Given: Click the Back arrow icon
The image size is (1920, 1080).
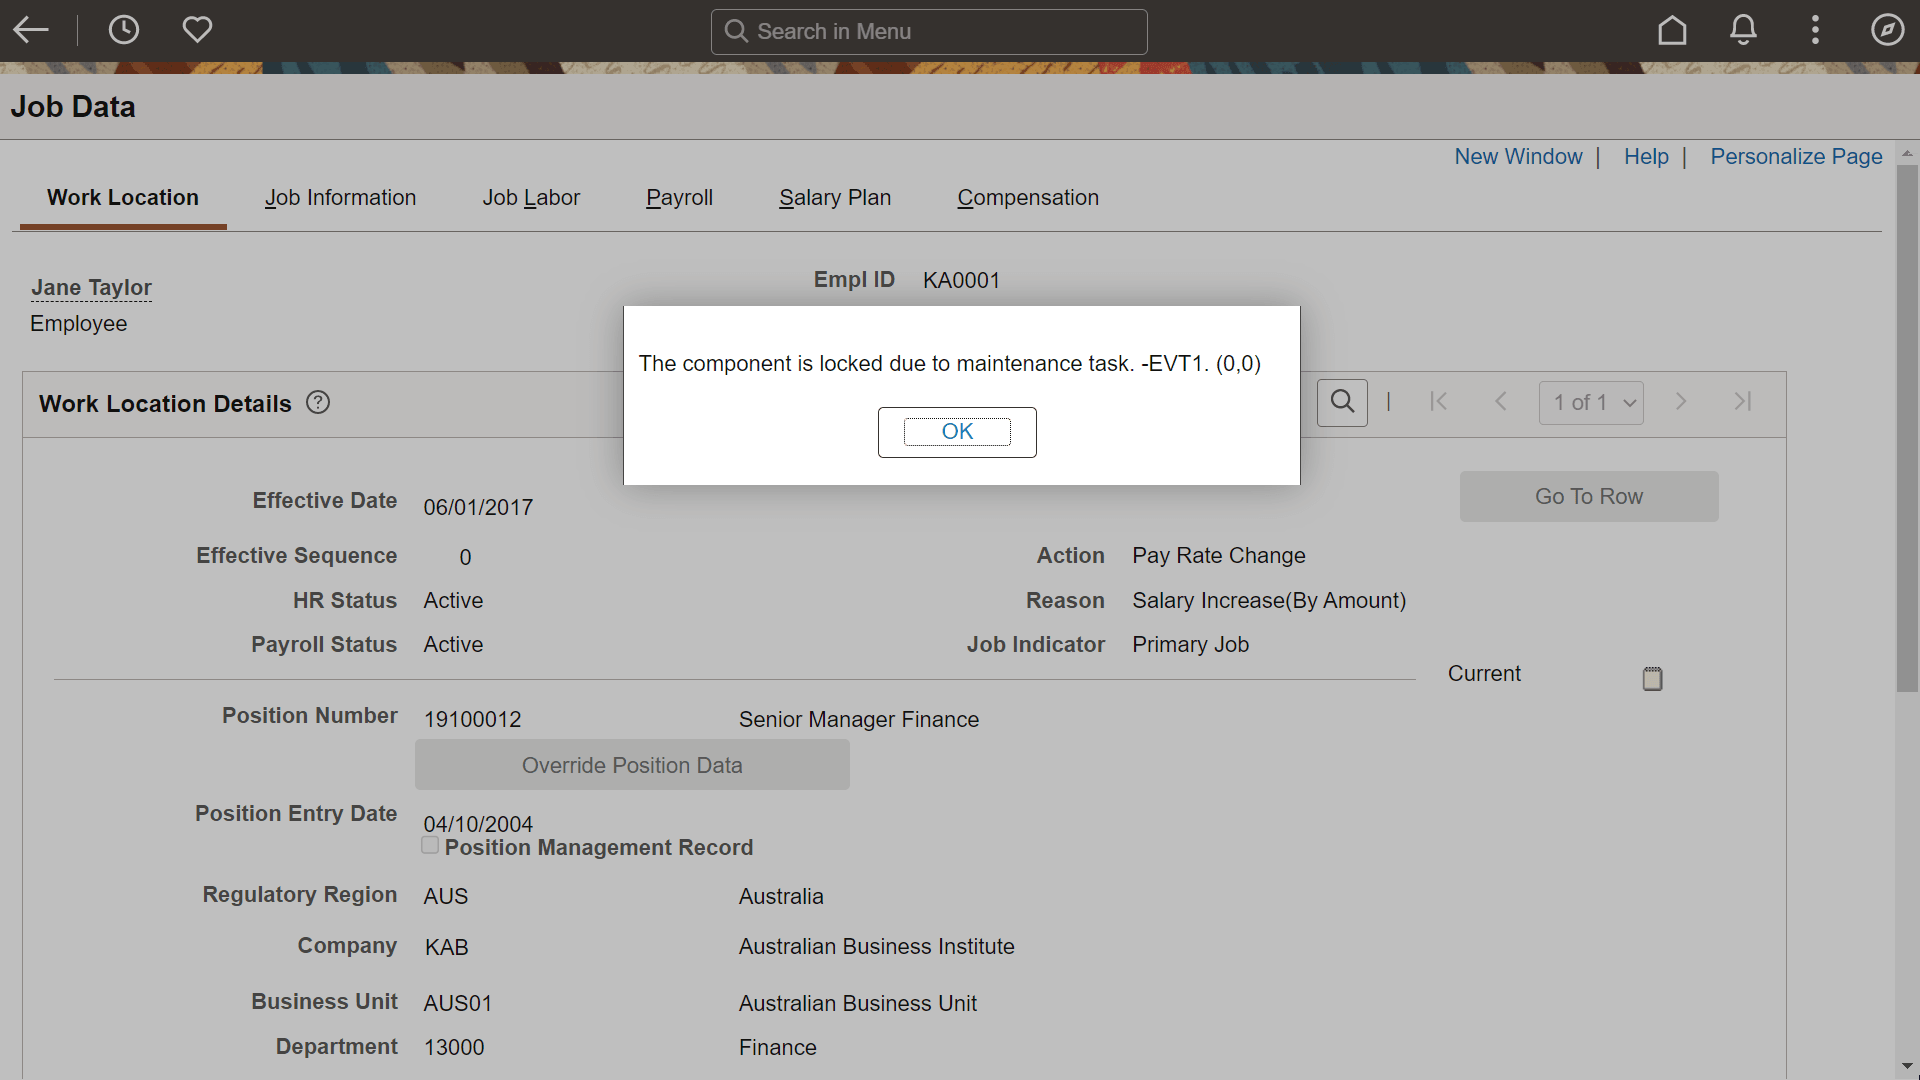Looking at the screenshot, I should coord(31,30).
